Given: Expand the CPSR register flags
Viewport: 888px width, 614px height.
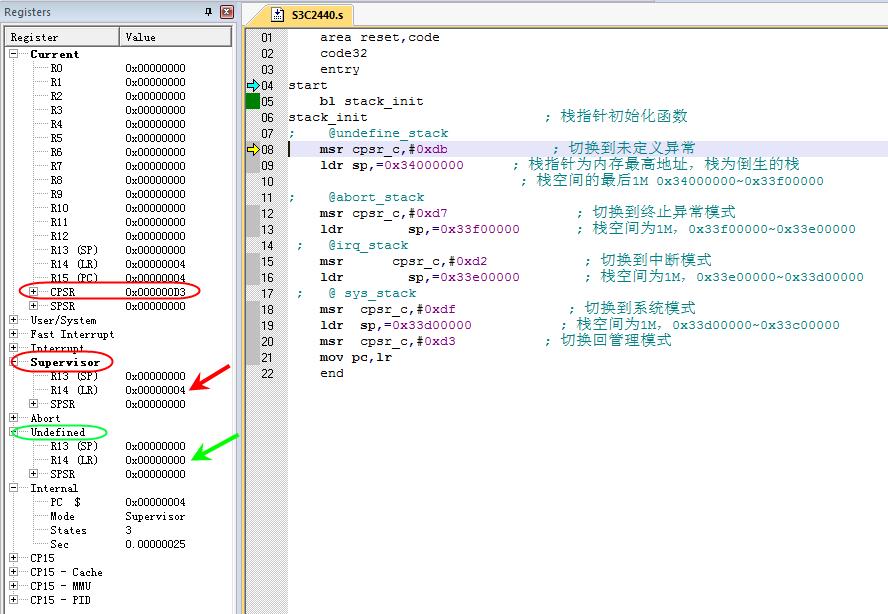Looking at the screenshot, I should [x=33, y=292].
